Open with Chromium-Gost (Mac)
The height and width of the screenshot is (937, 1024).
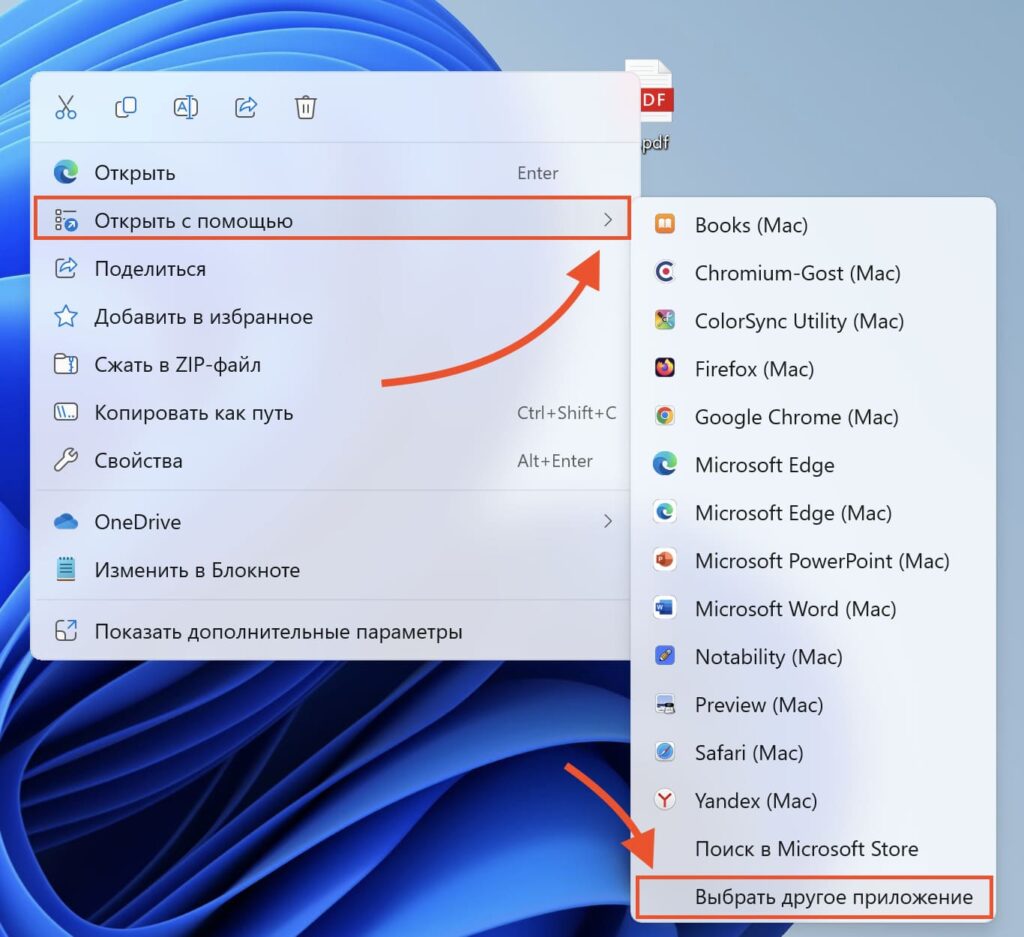click(813, 273)
